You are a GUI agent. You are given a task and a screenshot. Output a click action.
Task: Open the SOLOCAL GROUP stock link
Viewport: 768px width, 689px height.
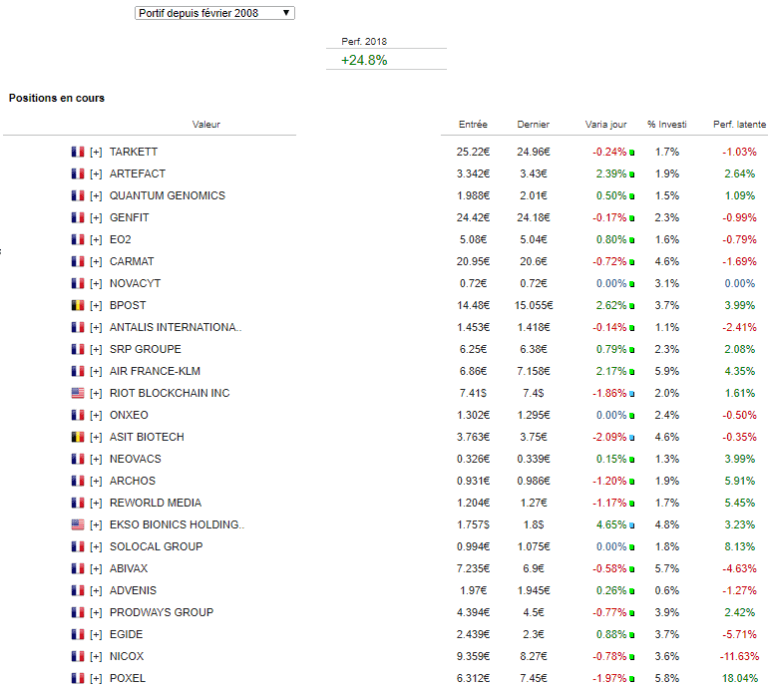point(156,547)
